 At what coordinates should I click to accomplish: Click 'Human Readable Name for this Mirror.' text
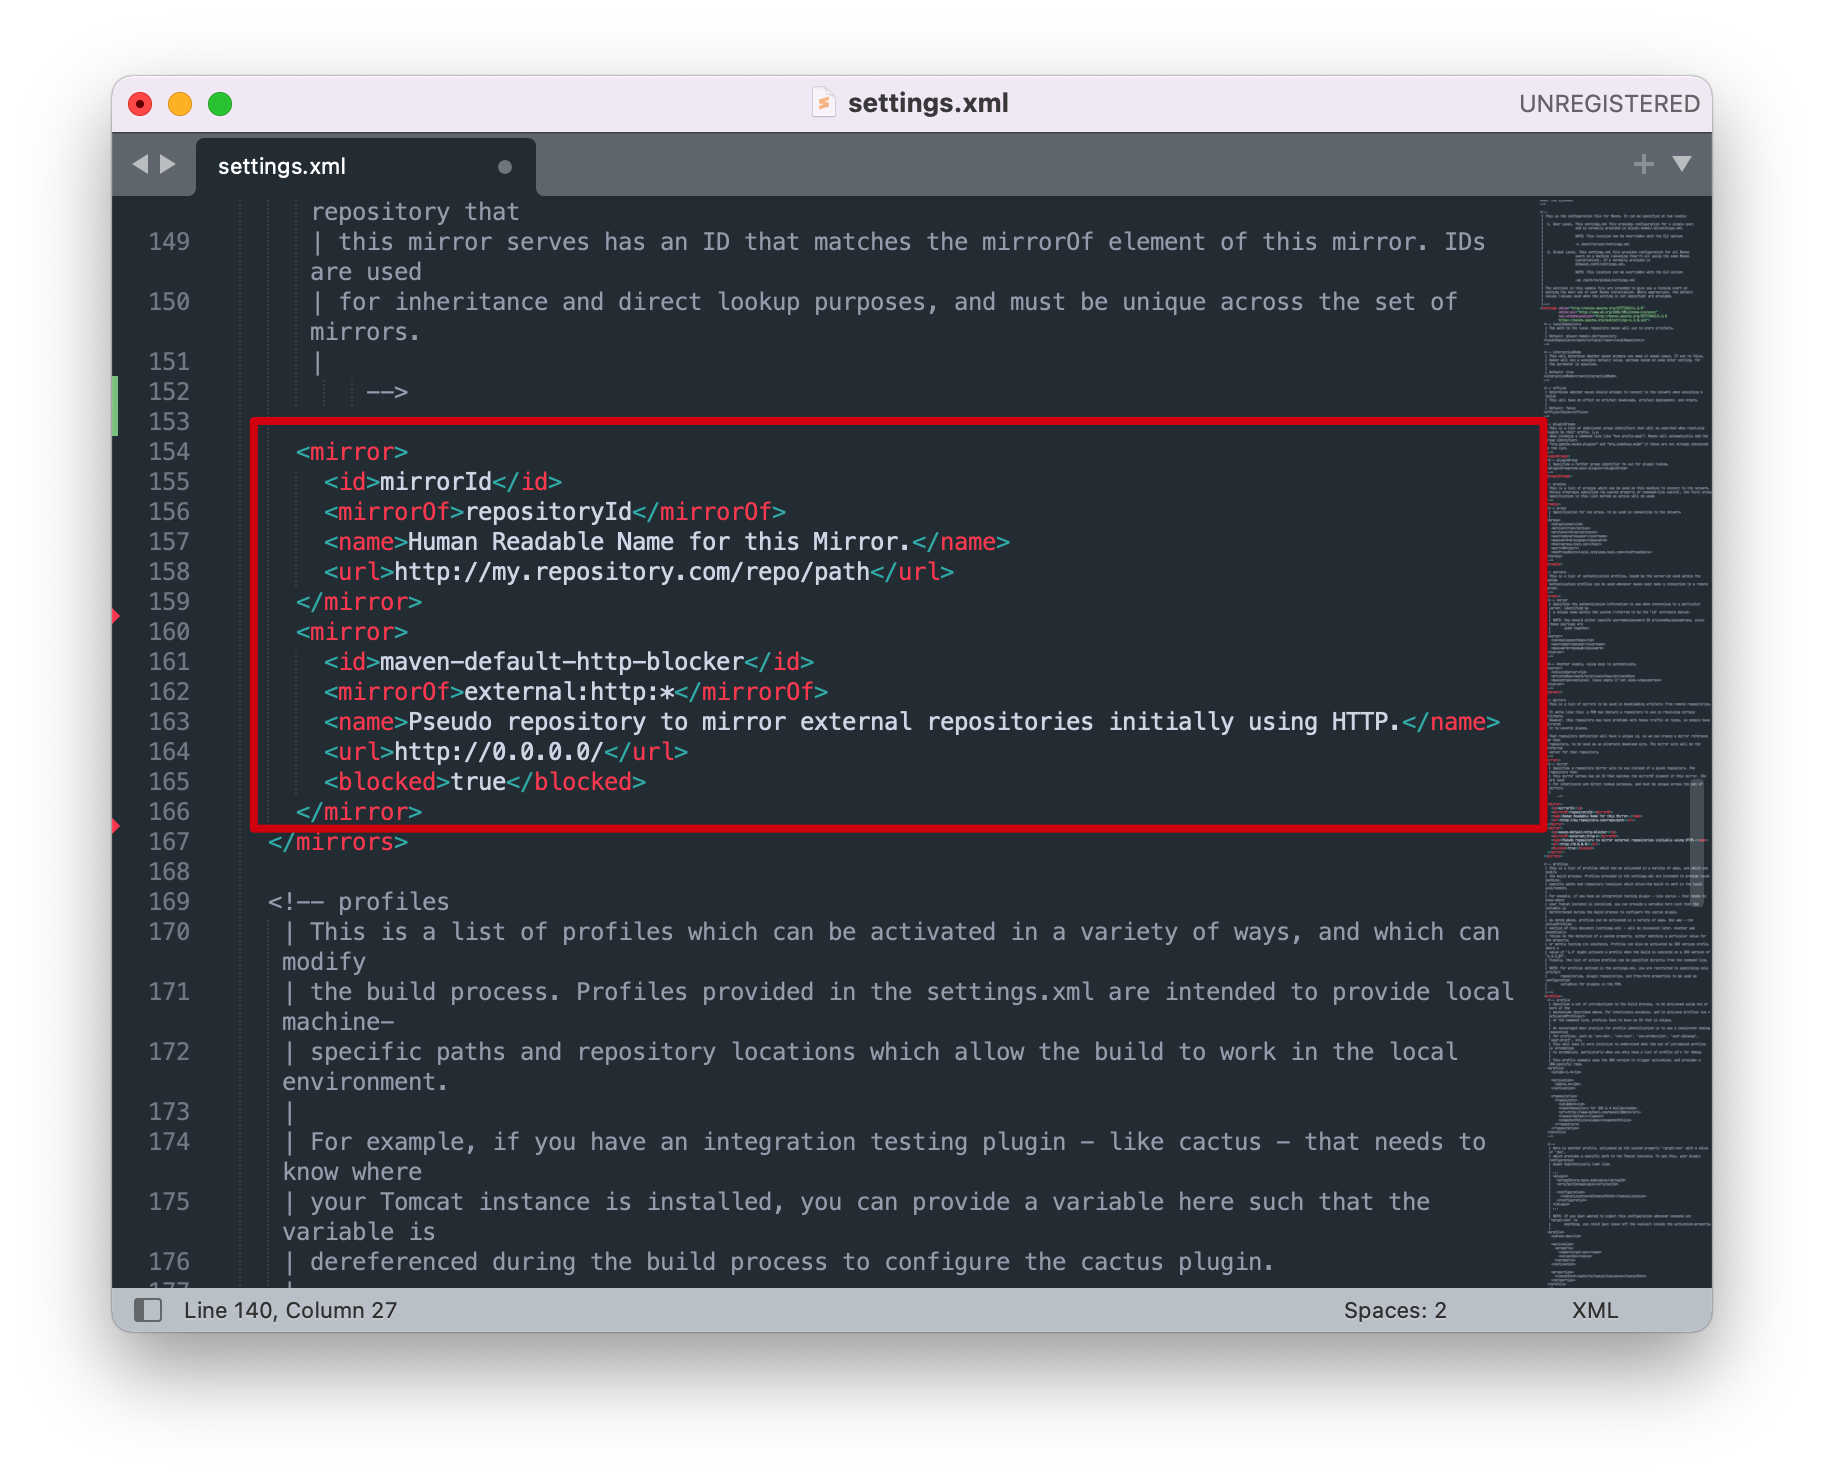[659, 542]
